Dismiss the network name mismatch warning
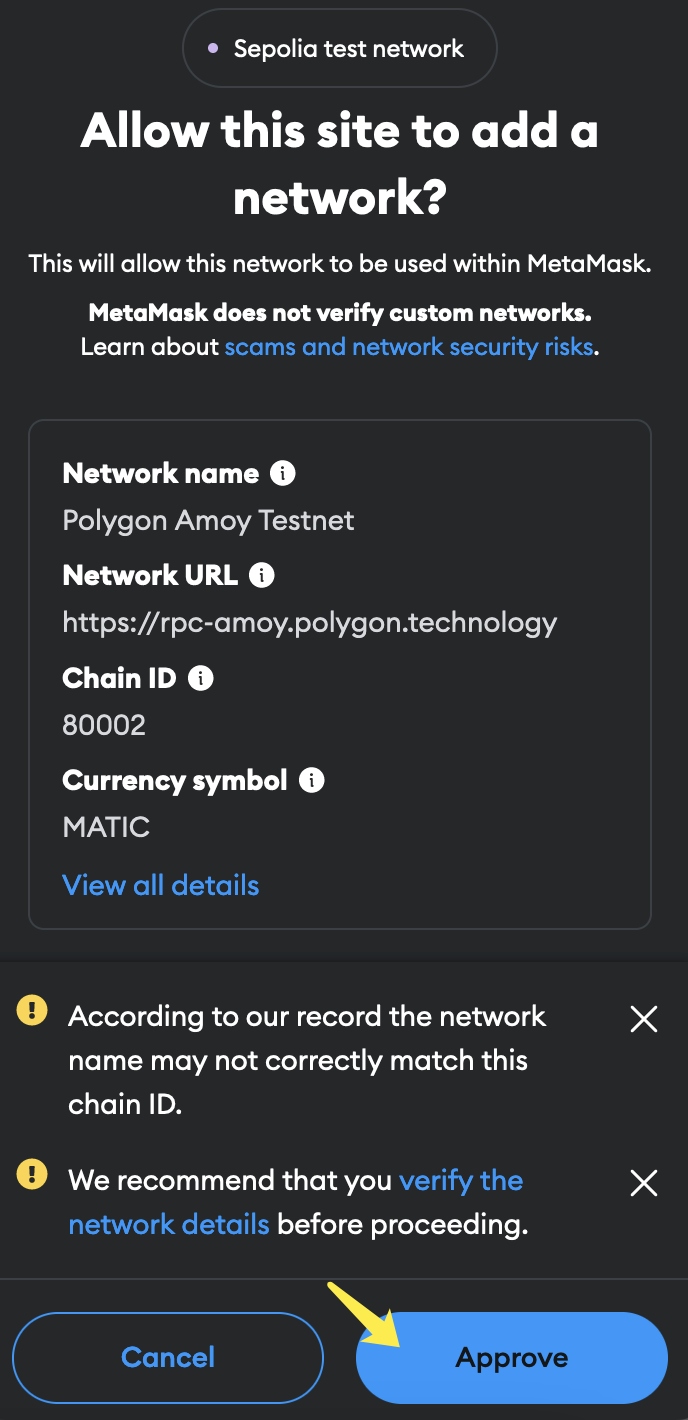This screenshot has width=688, height=1420. (x=644, y=1019)
